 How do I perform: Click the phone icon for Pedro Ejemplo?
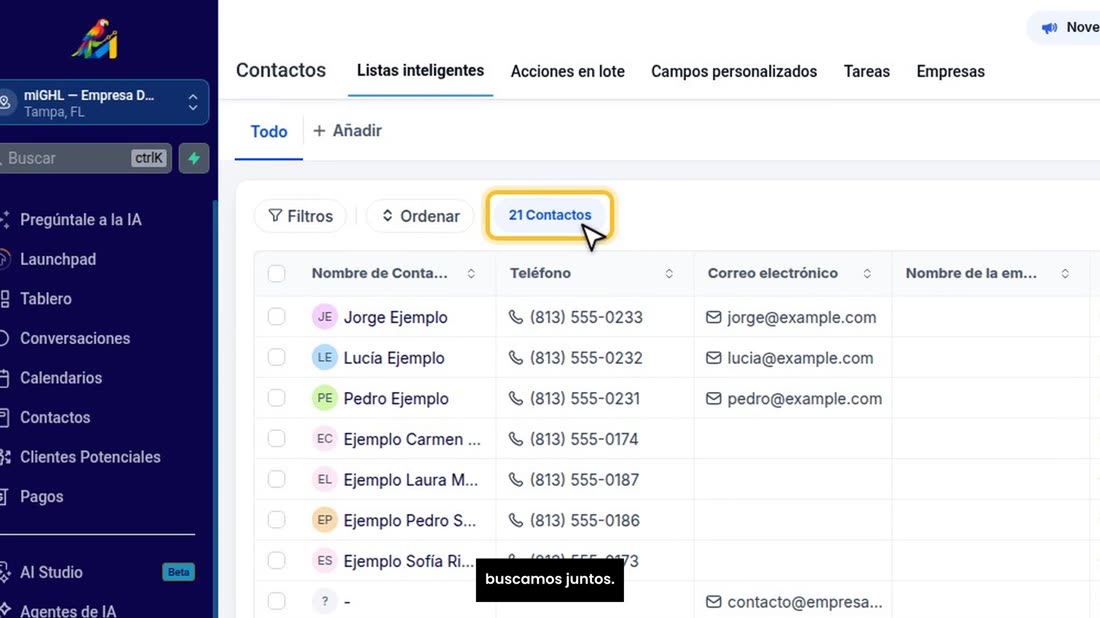click(516, 398)
